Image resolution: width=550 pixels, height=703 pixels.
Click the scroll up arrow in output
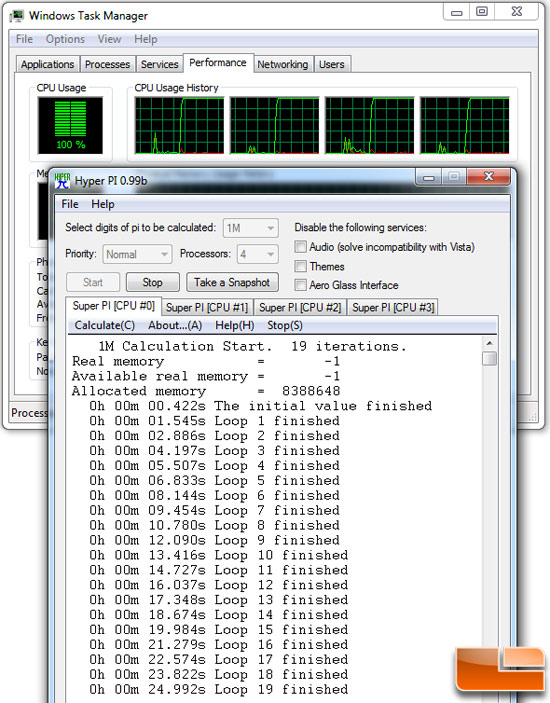pos(489,343)
